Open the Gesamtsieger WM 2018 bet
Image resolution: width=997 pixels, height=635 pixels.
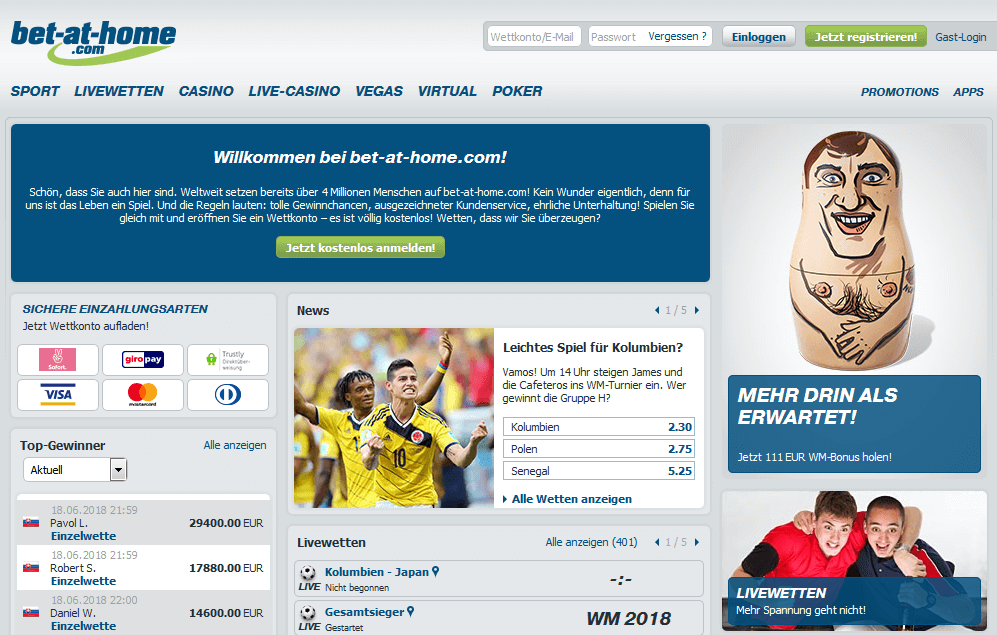coord(364,612)
